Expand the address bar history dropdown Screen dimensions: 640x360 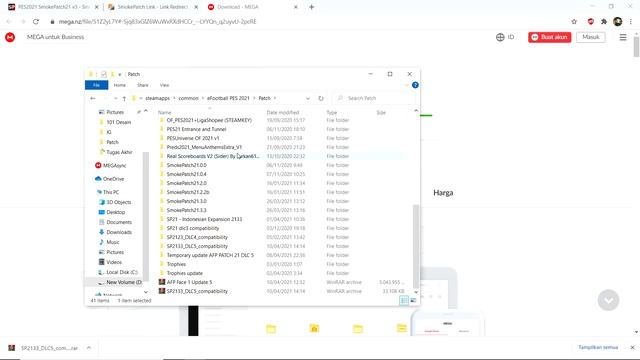[308, 98]
